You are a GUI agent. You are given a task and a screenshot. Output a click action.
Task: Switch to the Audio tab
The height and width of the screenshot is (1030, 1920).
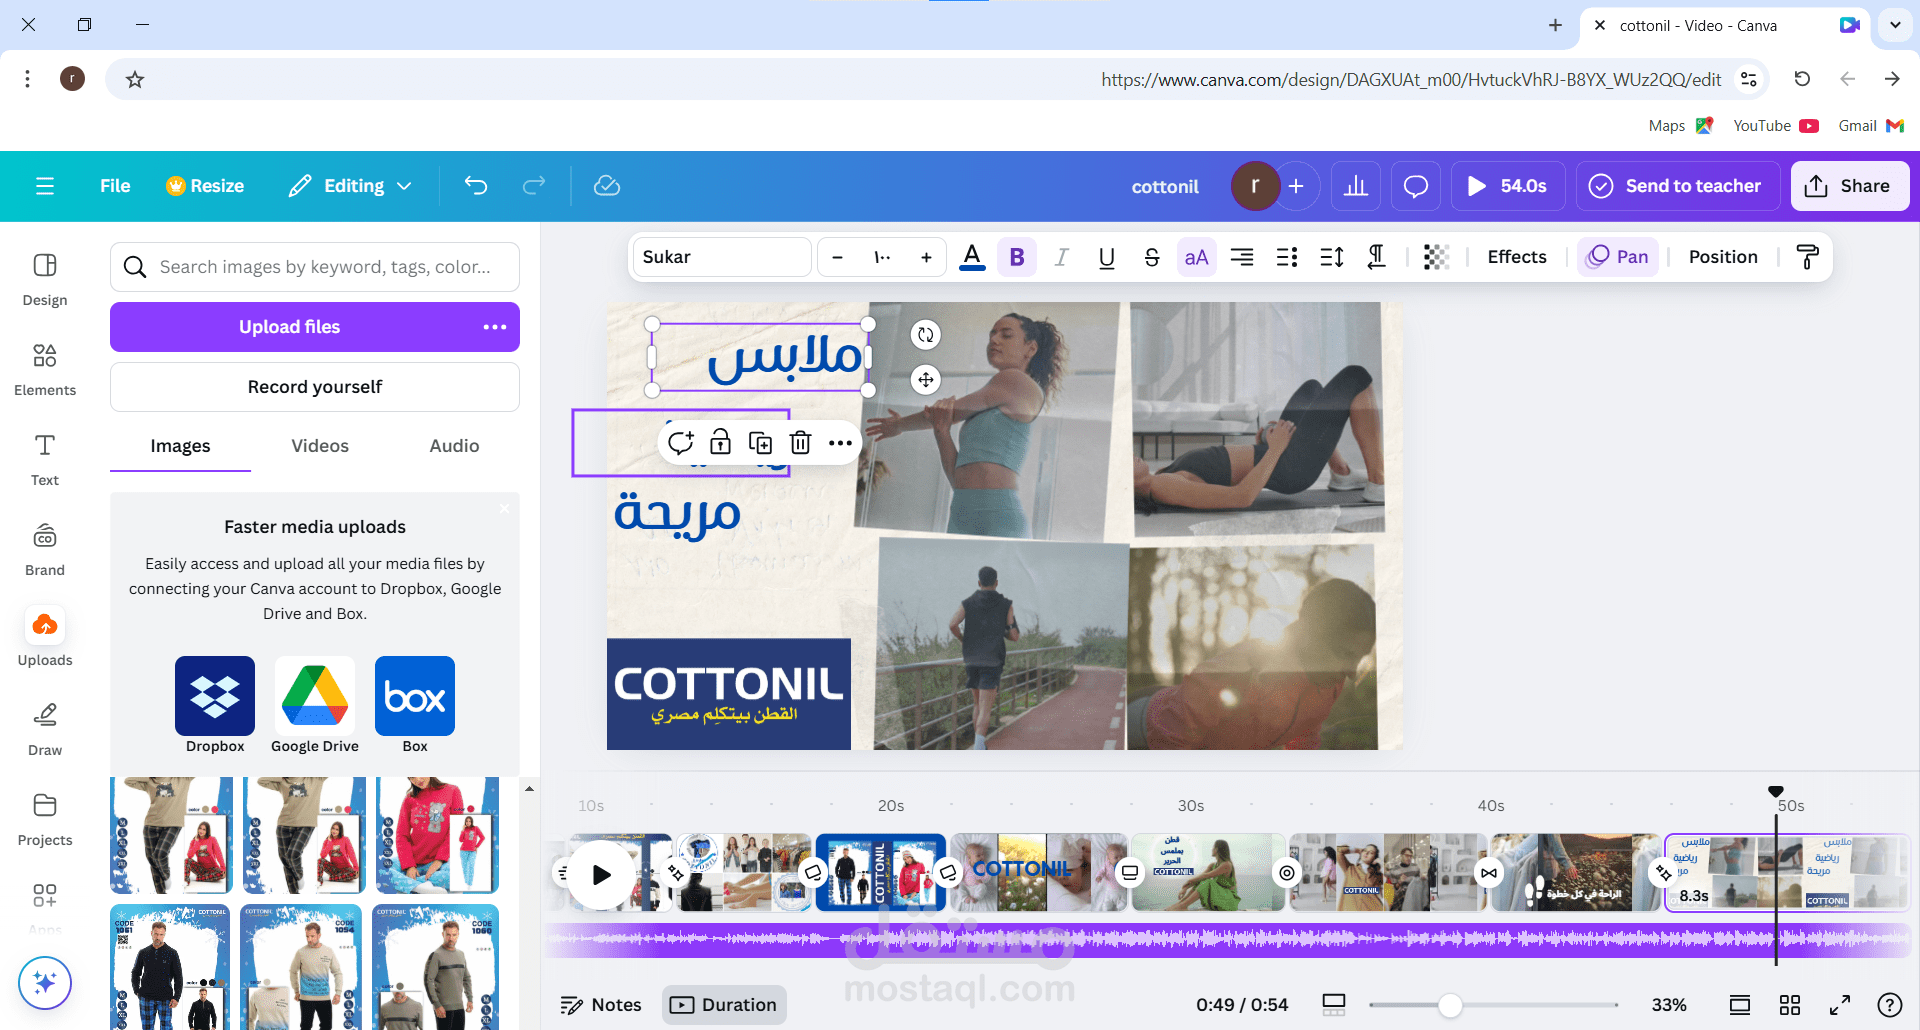[x=454, y=446]
